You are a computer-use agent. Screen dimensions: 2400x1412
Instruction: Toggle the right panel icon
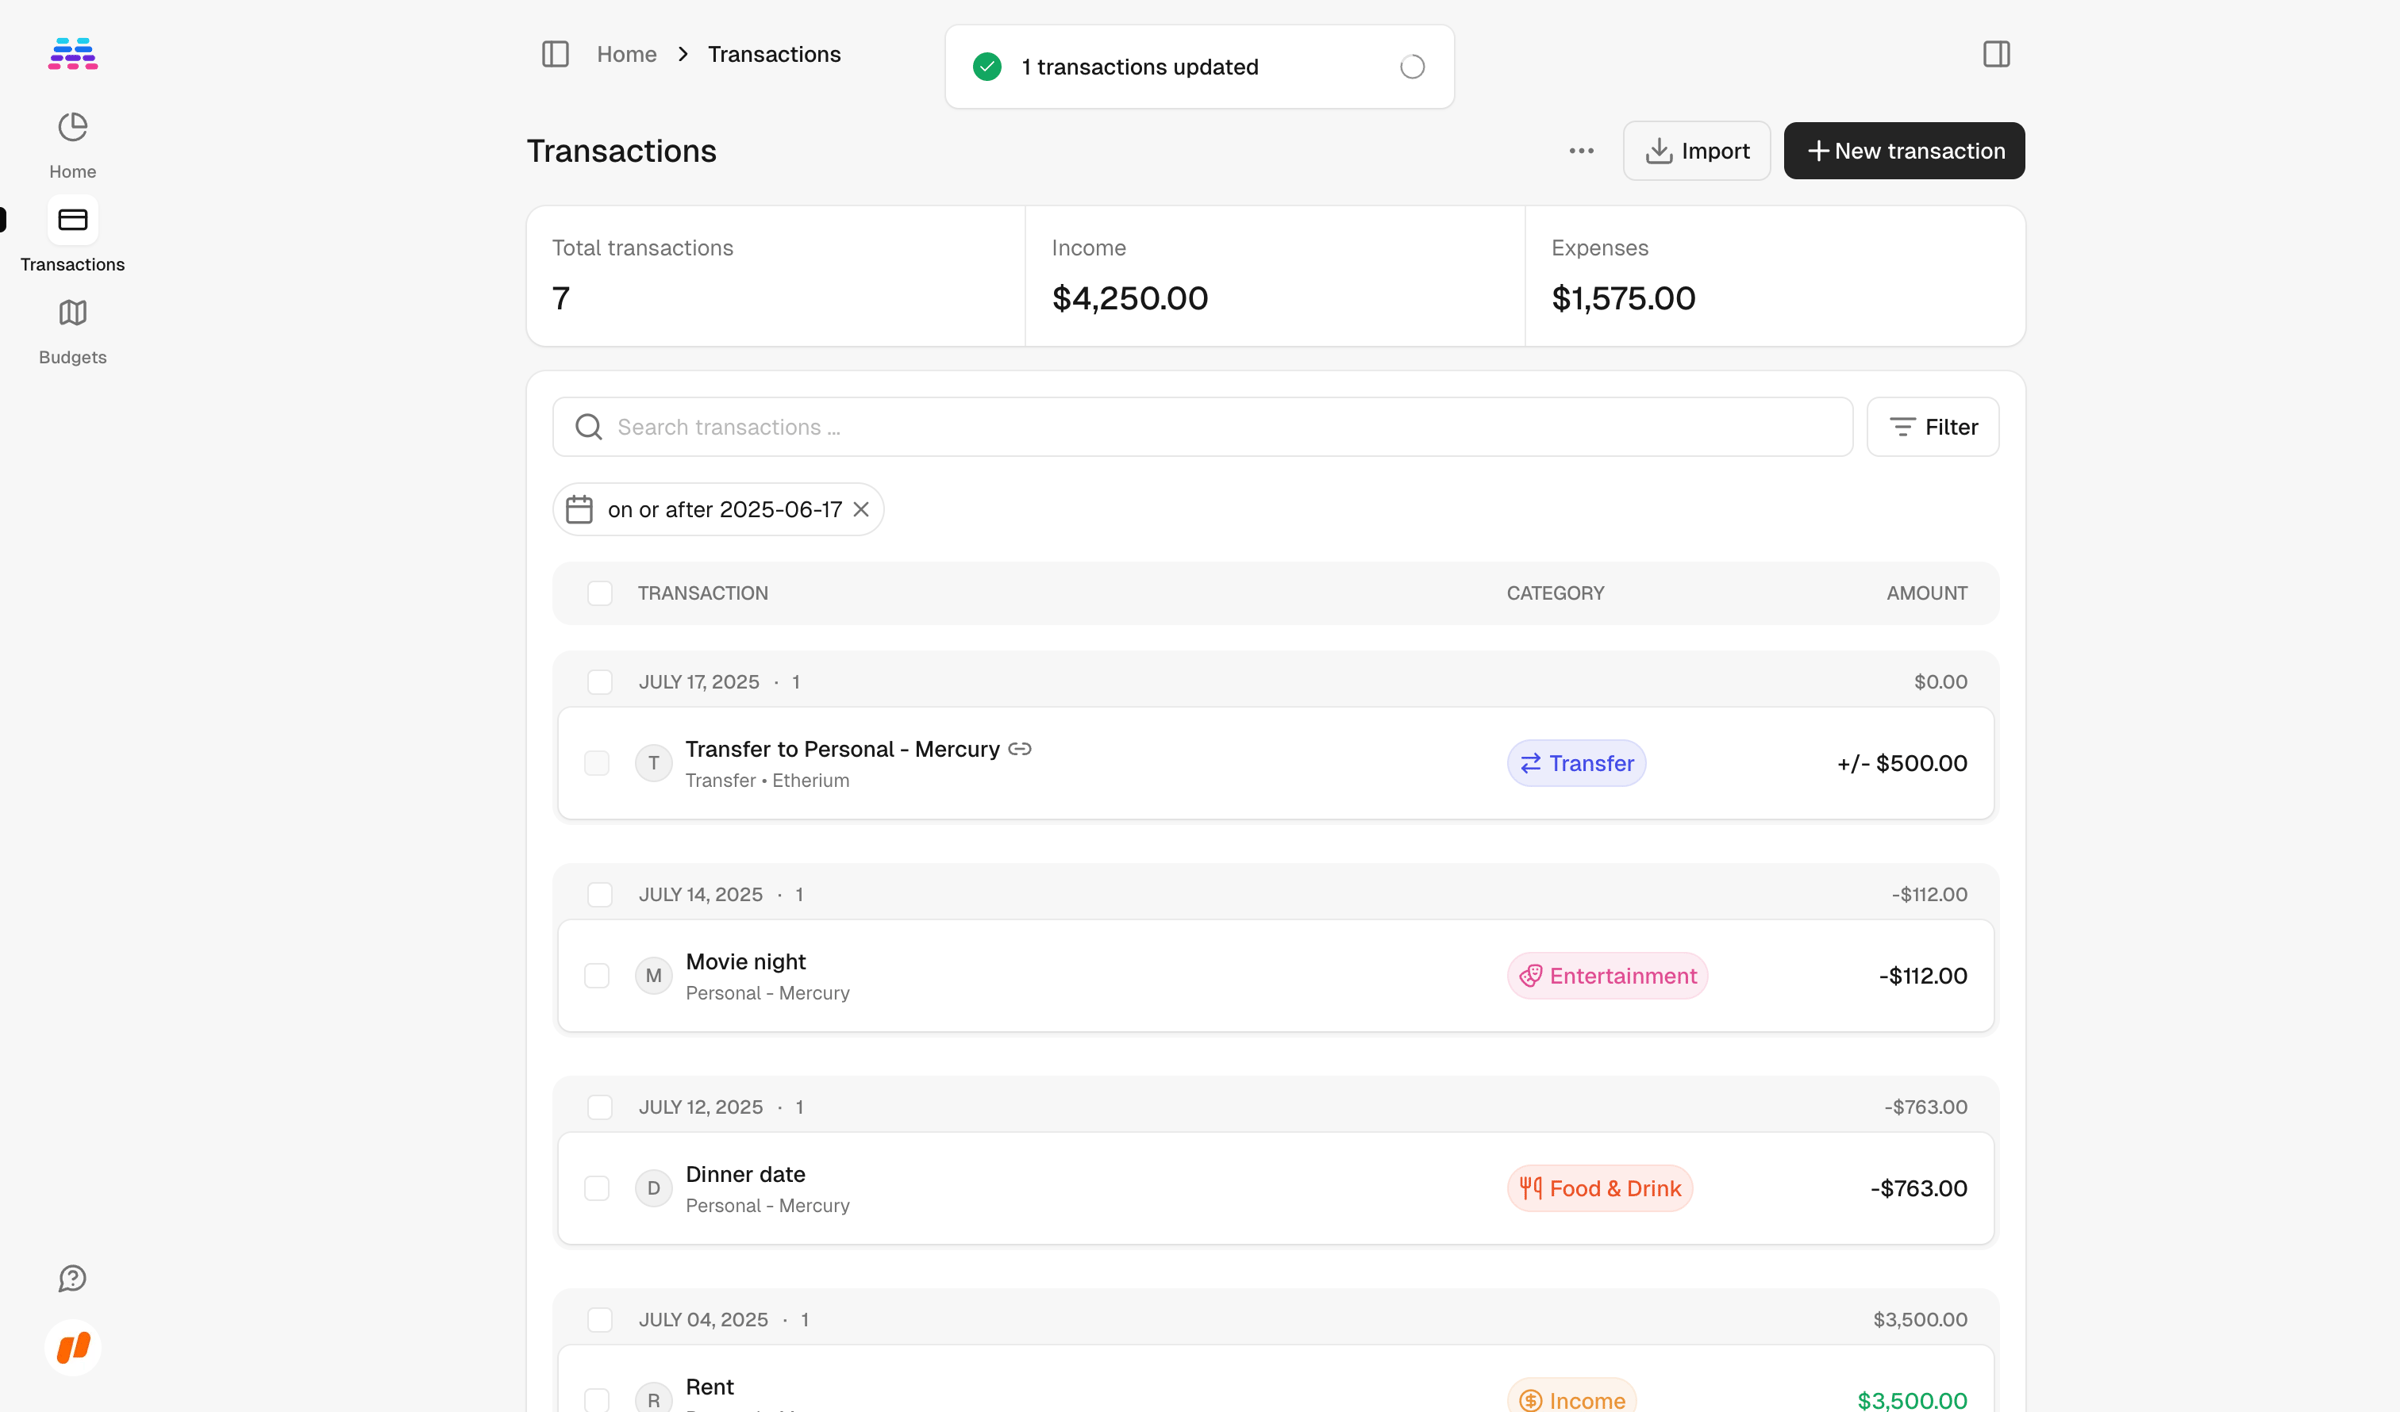pos(1996,54)
